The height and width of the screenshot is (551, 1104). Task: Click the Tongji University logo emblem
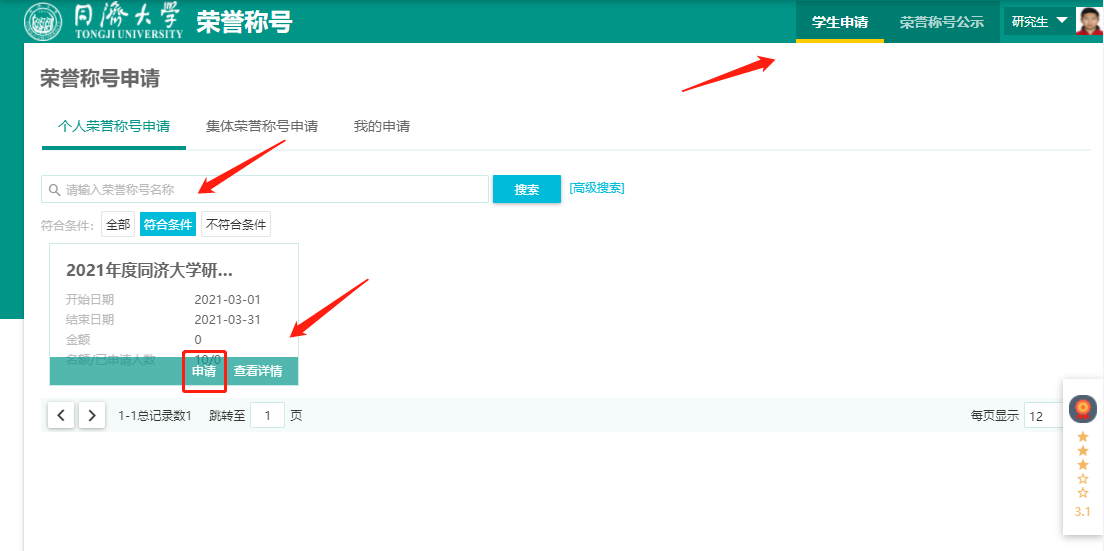[x=42, y=21]
